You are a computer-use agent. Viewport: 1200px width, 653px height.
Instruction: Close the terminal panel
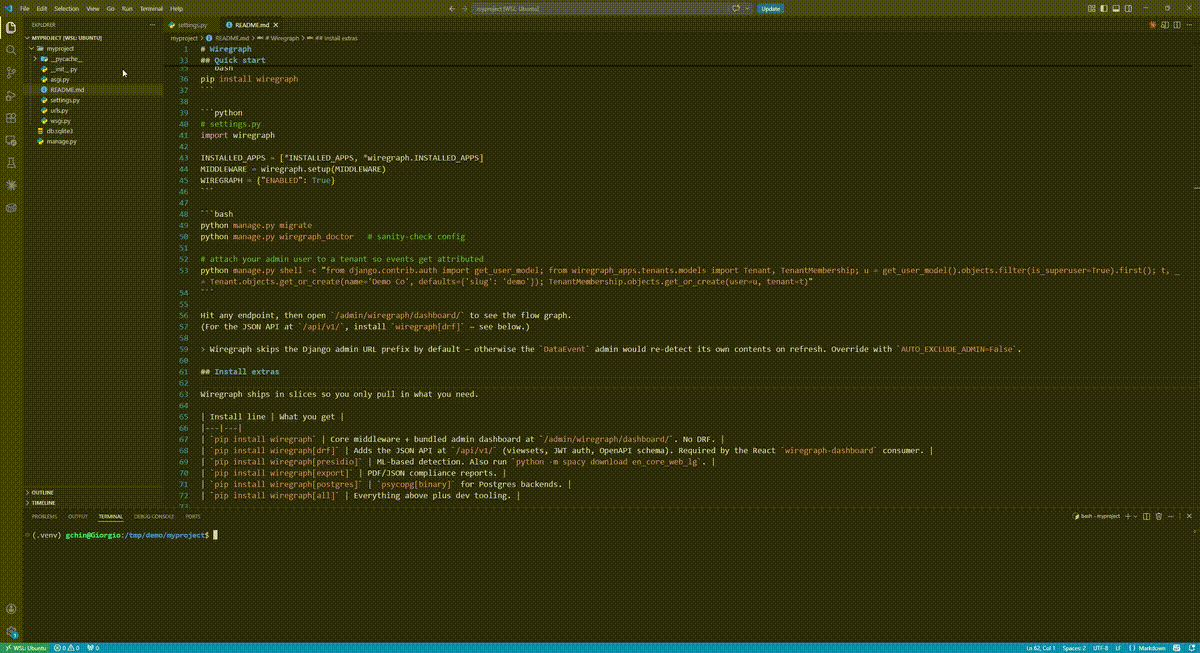(x=1189, y=516)
